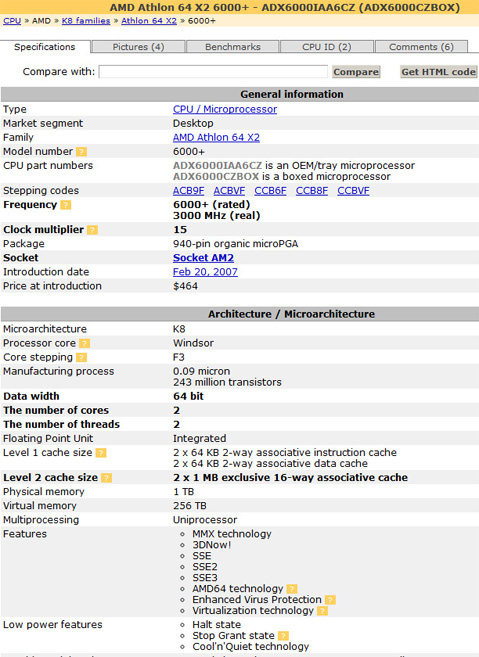Click the 243 million transistors text
The image size is (479, 657).
tap(227, 382)
